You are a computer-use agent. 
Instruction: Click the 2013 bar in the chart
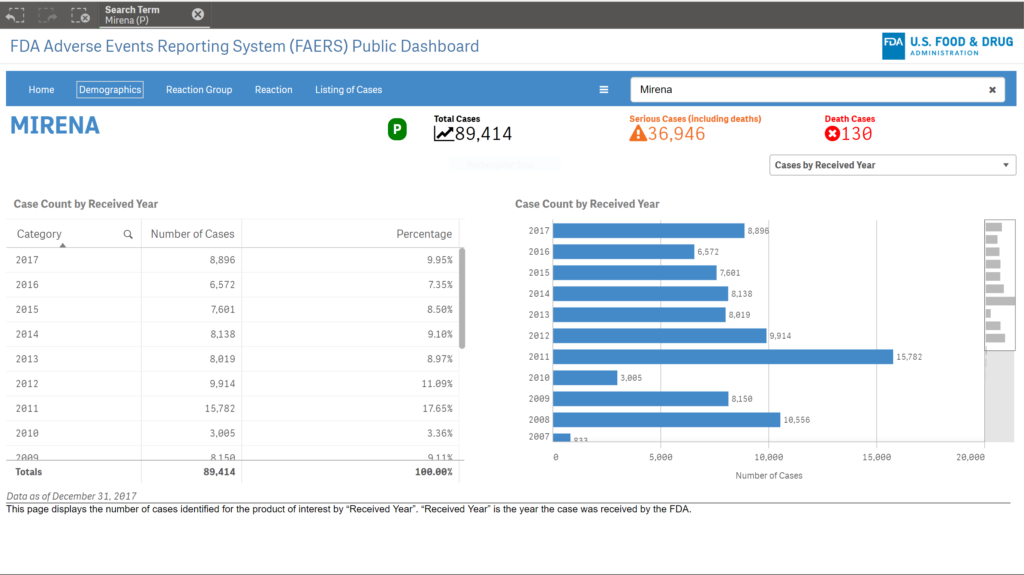click(x=639, y=315)
